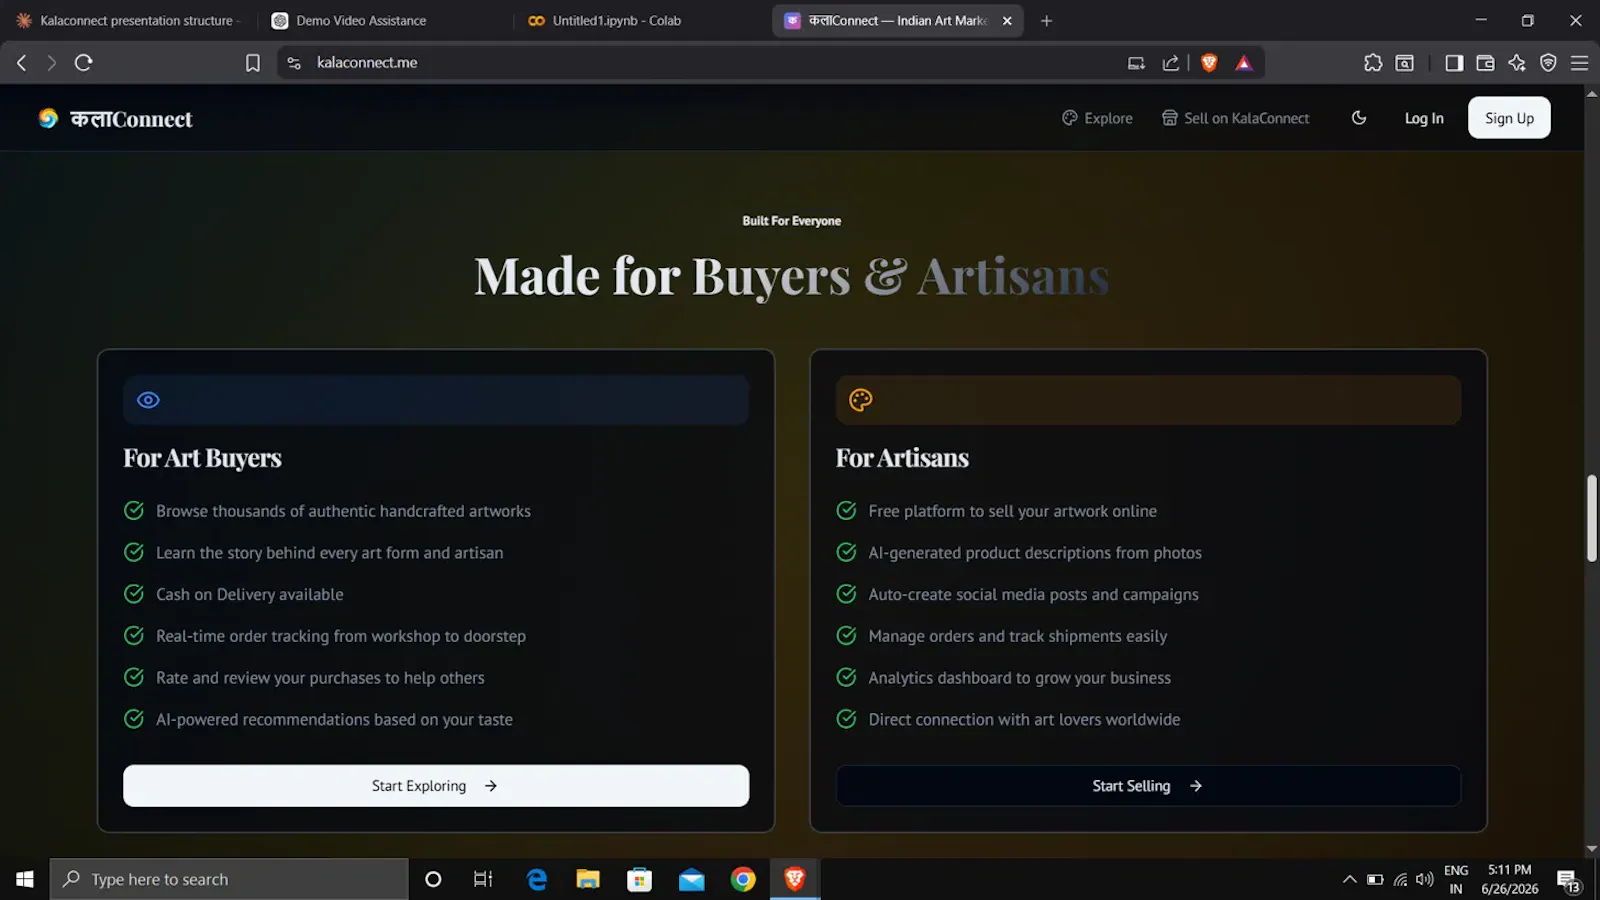Image resolution: width=1600 pixels, height=900 pixels.
Task: Close the active KalaConnect browser tab
Action: [1007, 20]
